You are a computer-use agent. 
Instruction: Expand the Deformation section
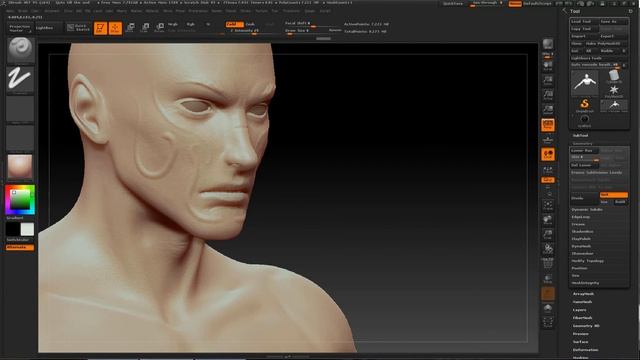tap(585, 350)
